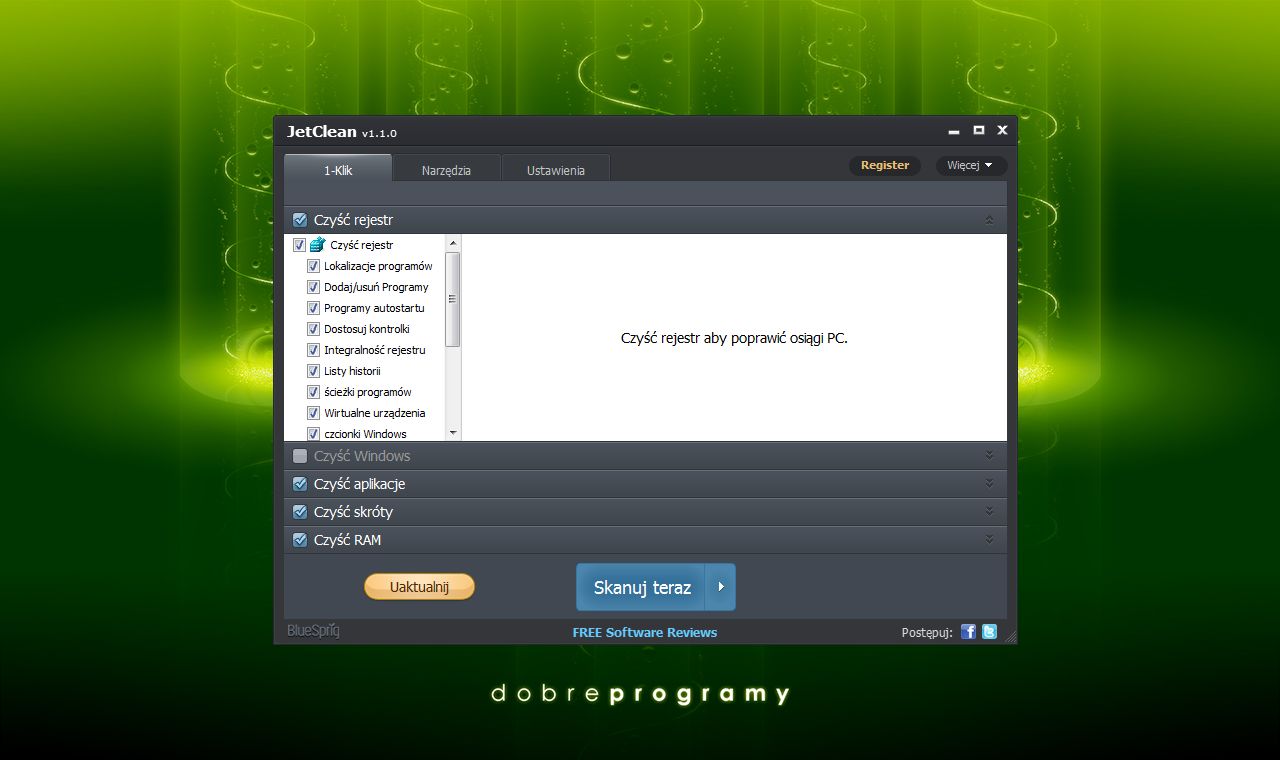Click the Czyść aplikacje section title

coord(359,484)
